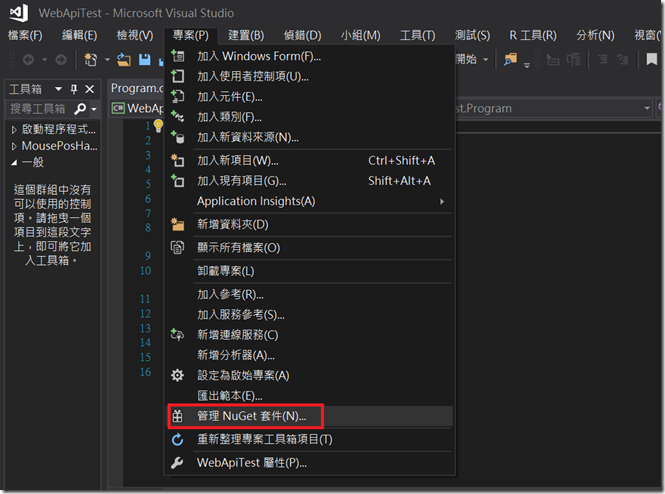Select 加入現有項目(G)... item
The width and height of the screenshot is (665, 494).
coord(310,181)
